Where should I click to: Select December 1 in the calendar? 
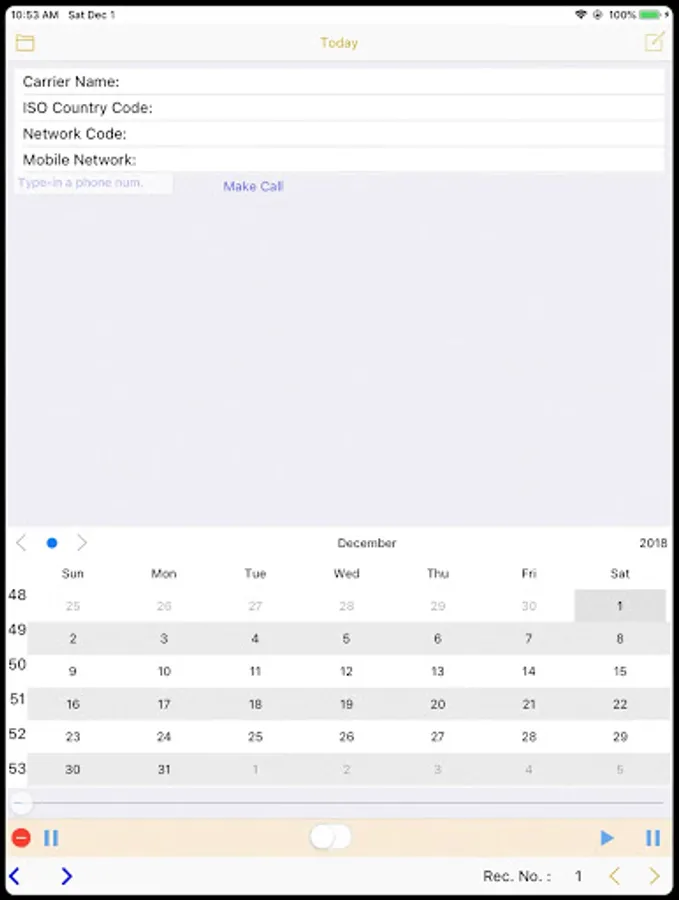tap(620, 605)
